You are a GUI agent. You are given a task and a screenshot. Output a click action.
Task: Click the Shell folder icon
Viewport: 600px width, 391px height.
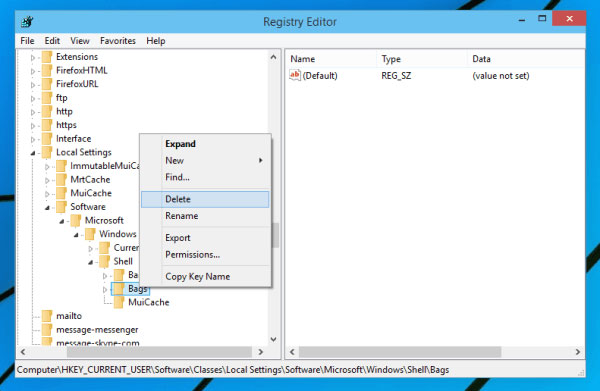point(104,262)
